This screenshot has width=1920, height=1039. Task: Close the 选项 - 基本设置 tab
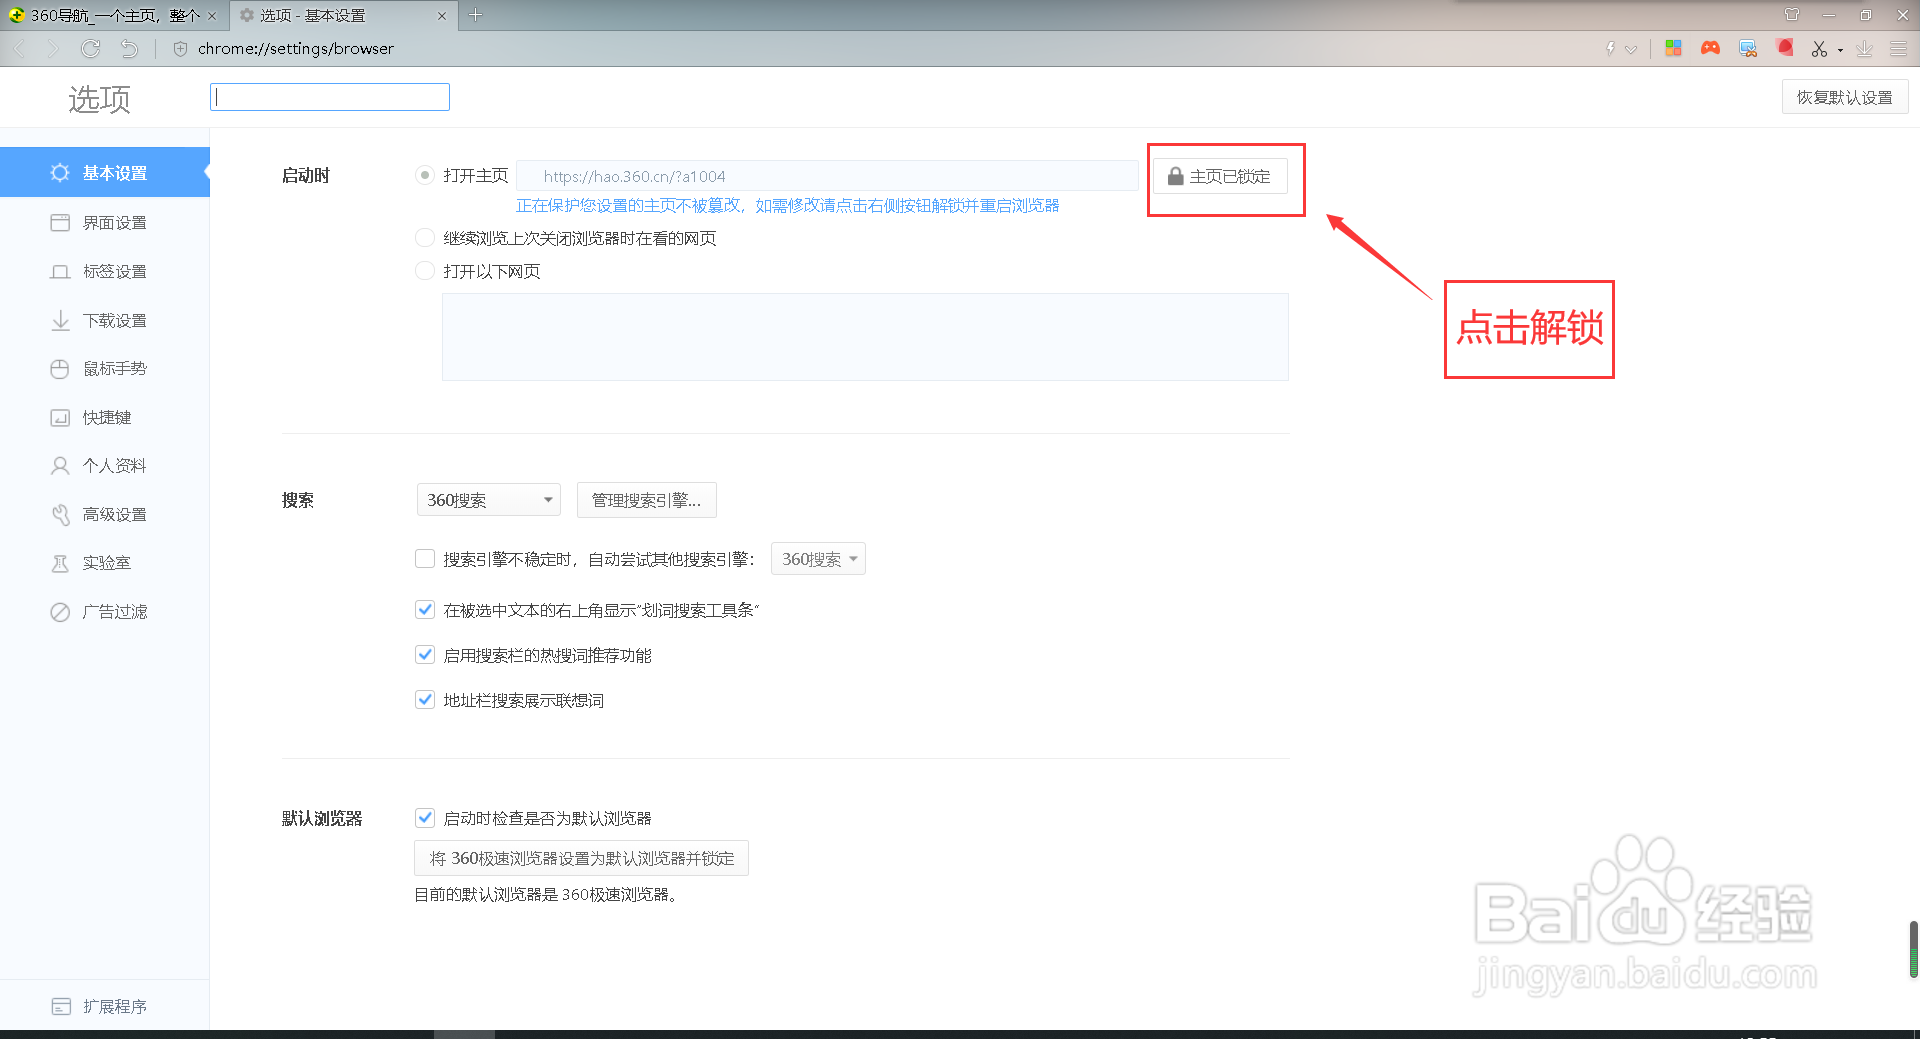pyautogui.click(x=442, y=16)
